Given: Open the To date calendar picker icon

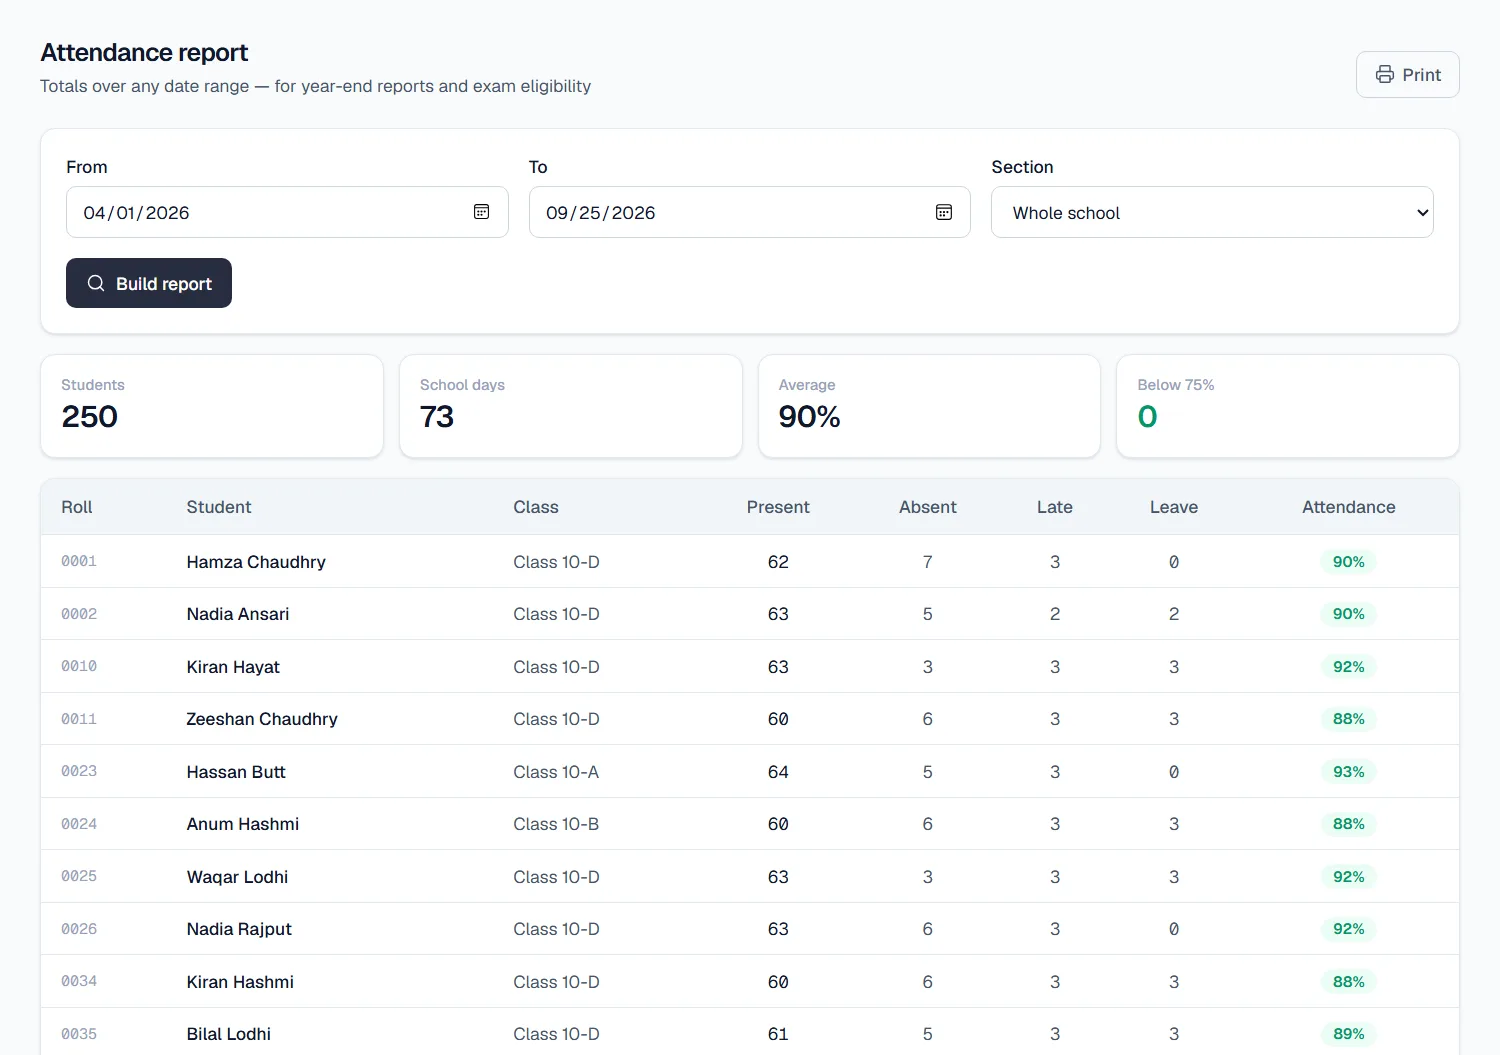Looking at the screenshot, I should (x=944, y=212).
